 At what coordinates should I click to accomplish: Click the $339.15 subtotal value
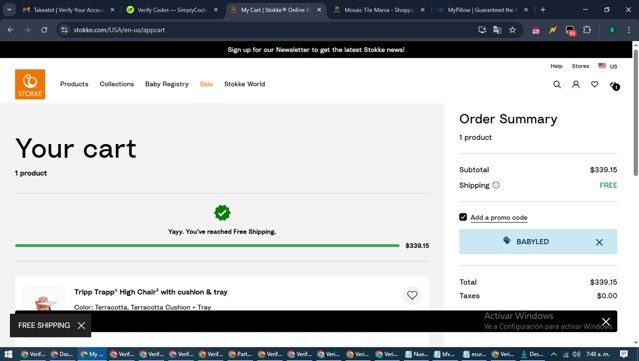(604, 169)
